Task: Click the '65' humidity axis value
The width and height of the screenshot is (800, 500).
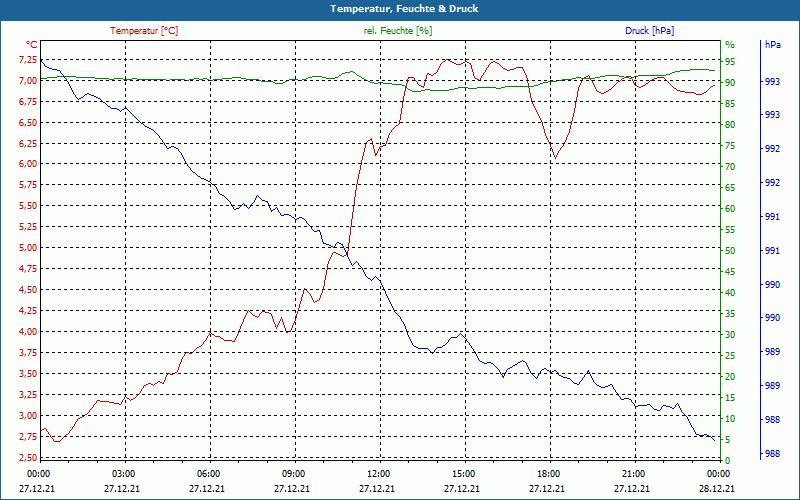Action: click(730, 188)
